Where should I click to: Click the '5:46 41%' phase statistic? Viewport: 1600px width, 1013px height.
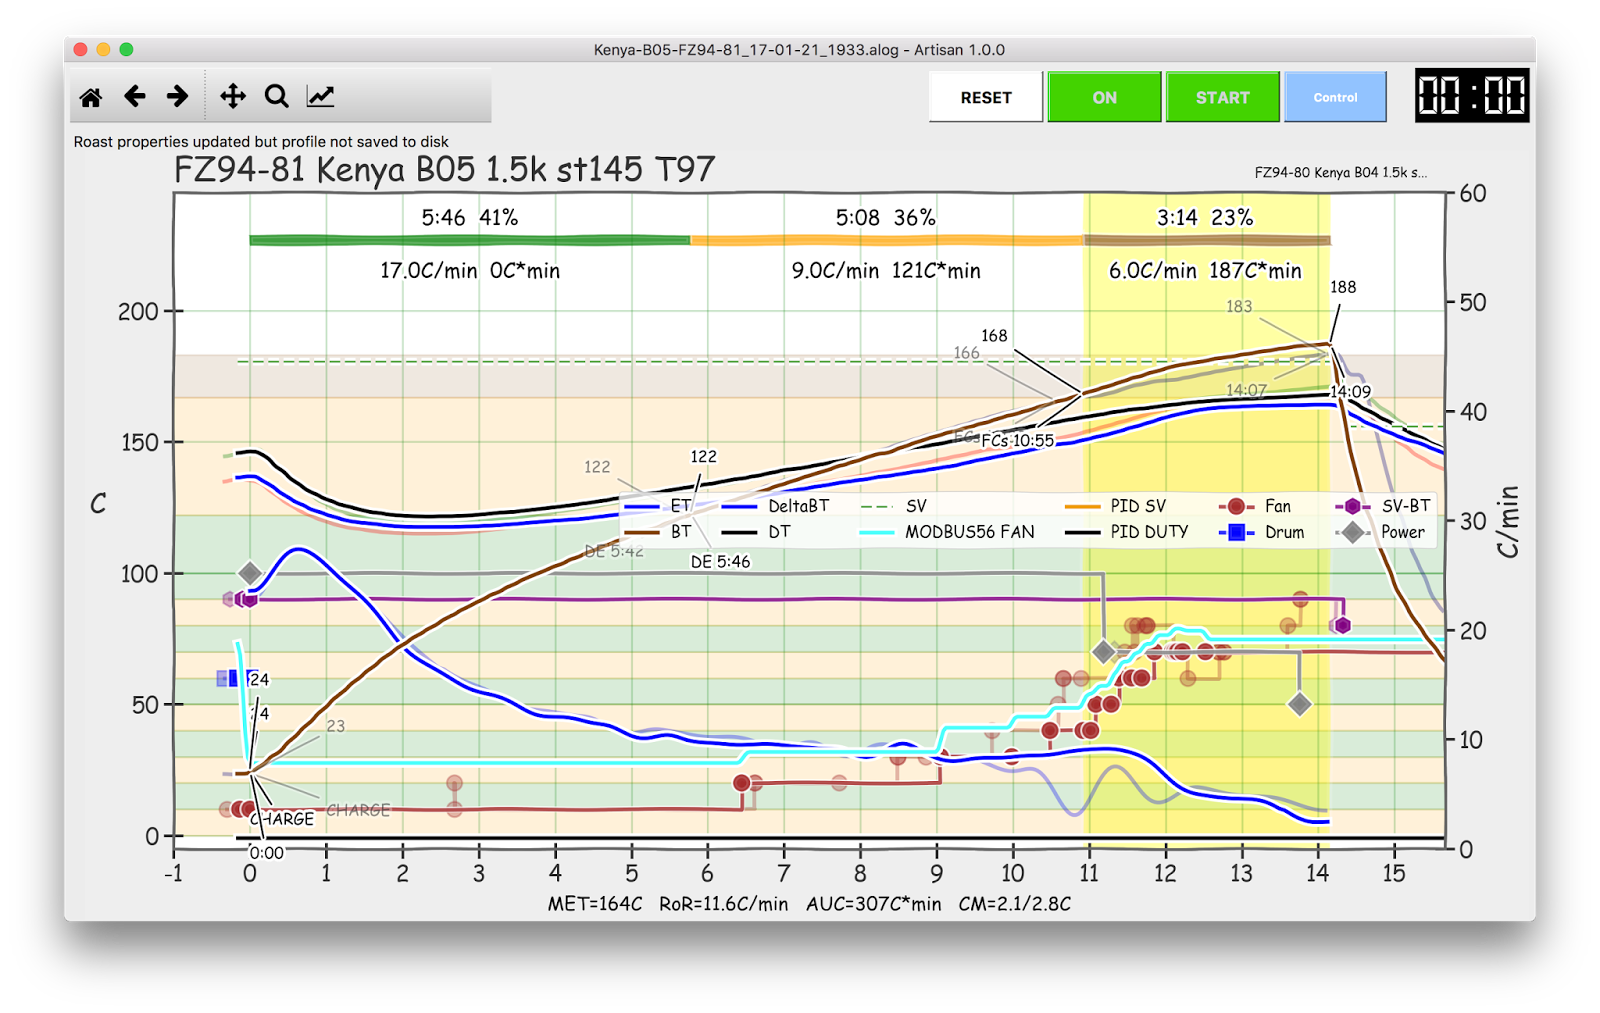click(469, 218)
